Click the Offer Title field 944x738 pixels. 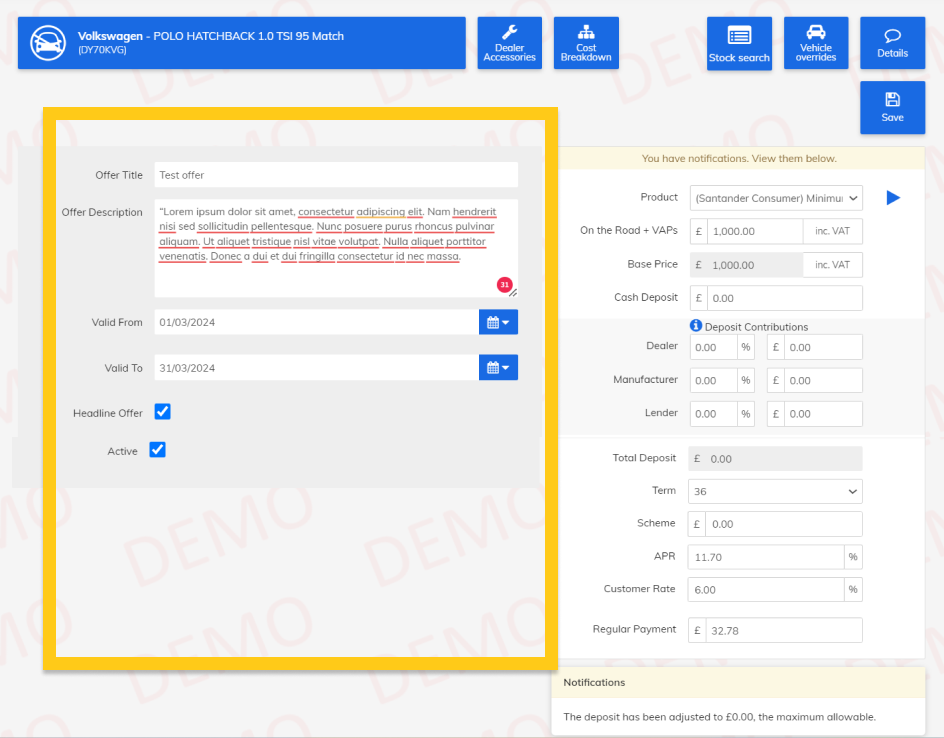[x=336, y=175]
